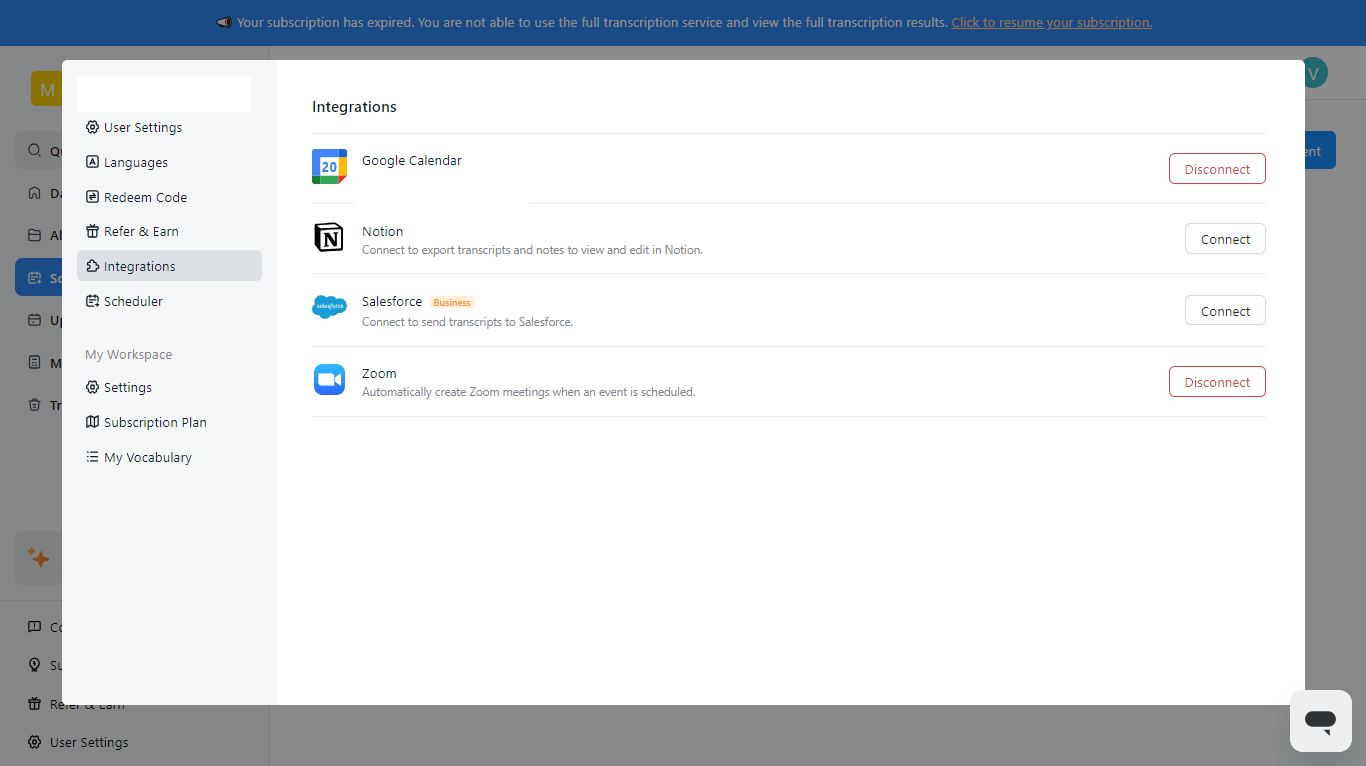Click the Scheduler calendar icon
Screen dimensions: 1366x766
point(92,301)
